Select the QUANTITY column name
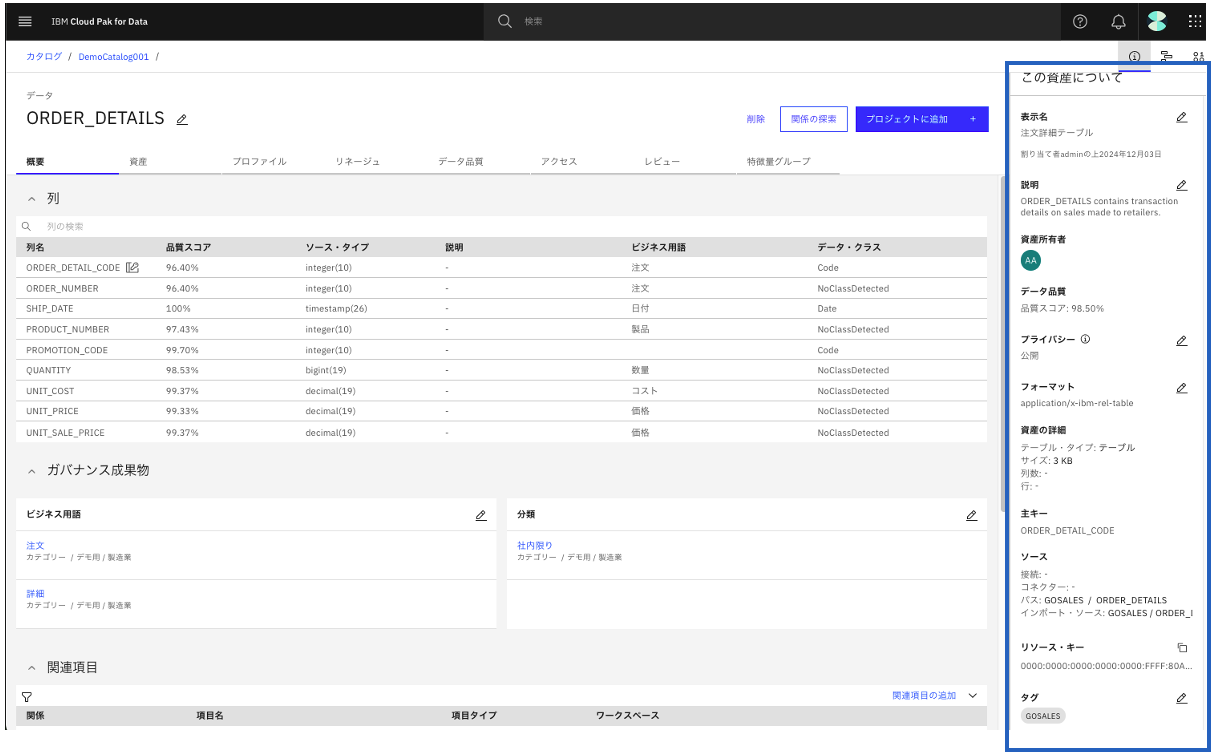 click(49, 370)
